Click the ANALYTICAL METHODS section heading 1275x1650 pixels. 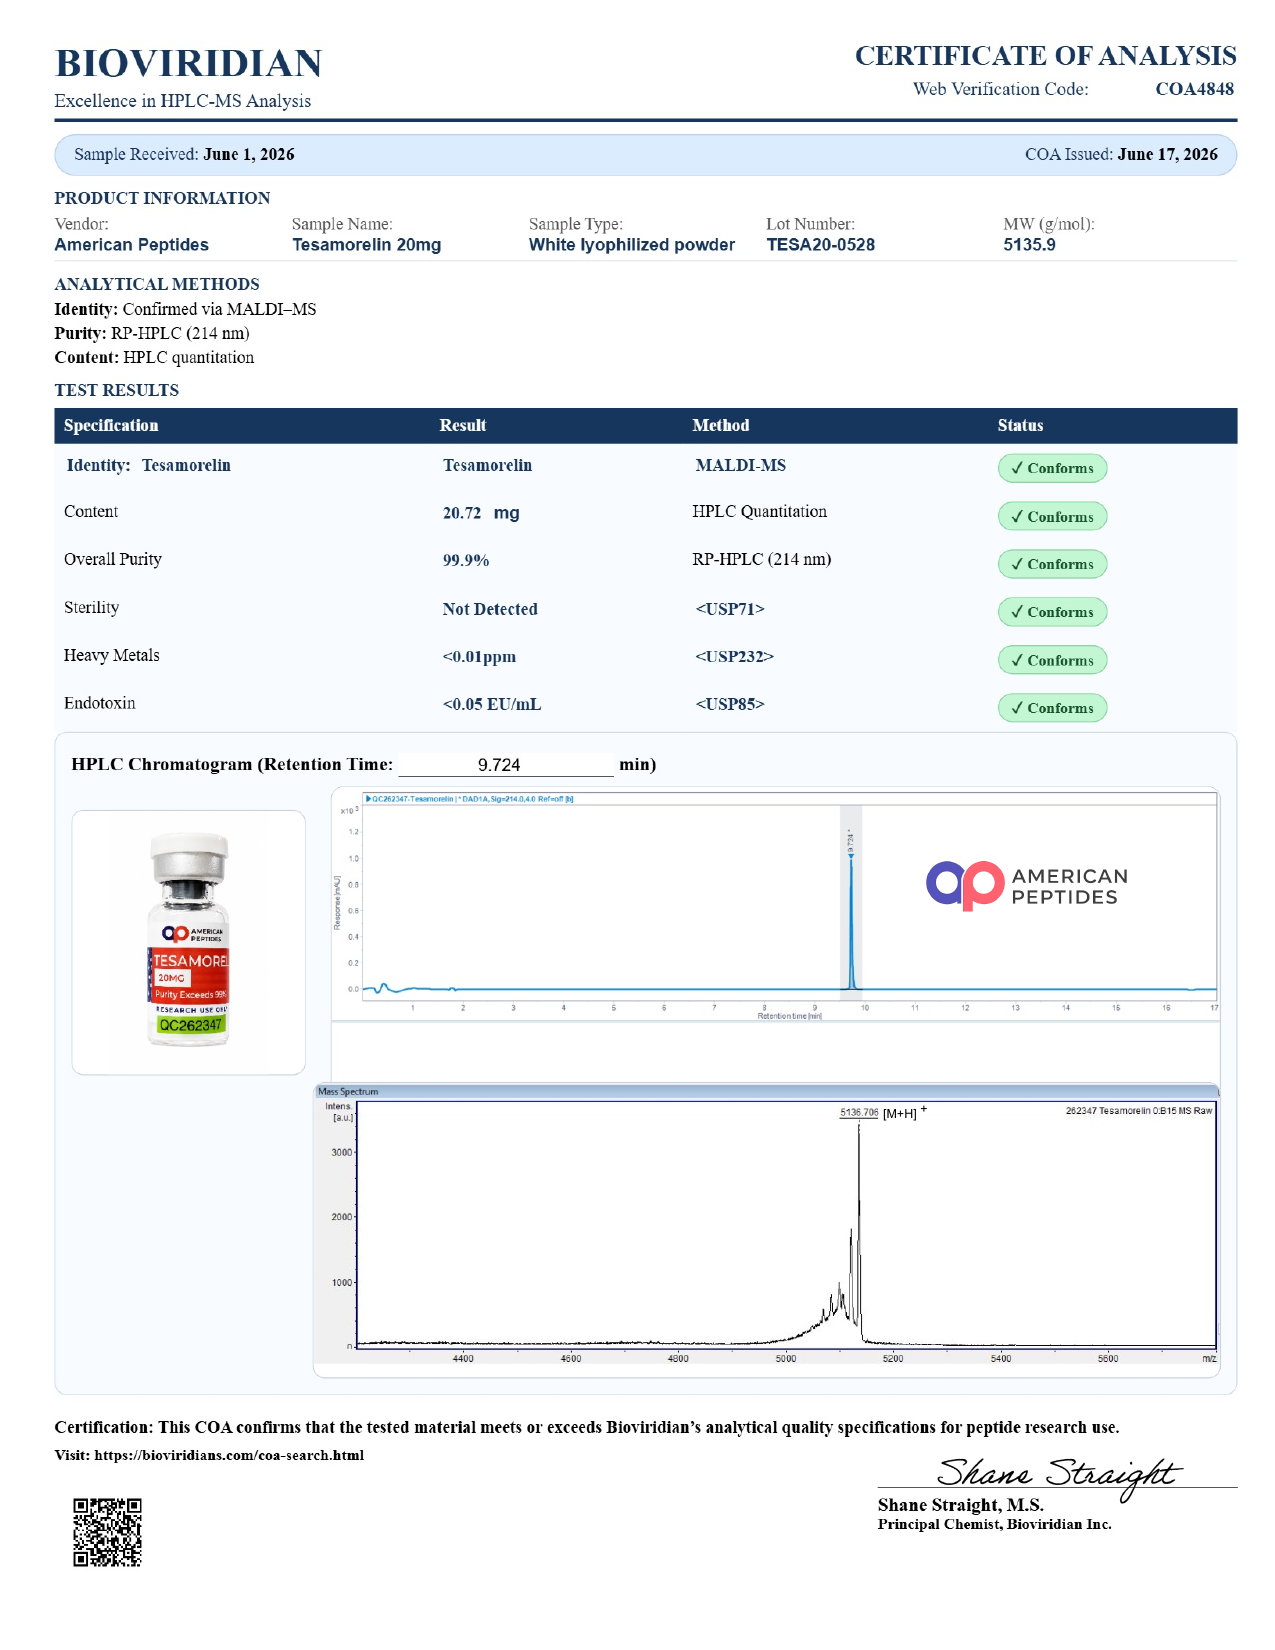click(x=157, y=284)
